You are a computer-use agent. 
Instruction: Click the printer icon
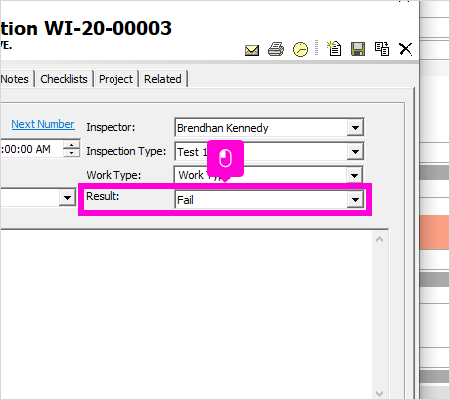click(x=276, y=49)
